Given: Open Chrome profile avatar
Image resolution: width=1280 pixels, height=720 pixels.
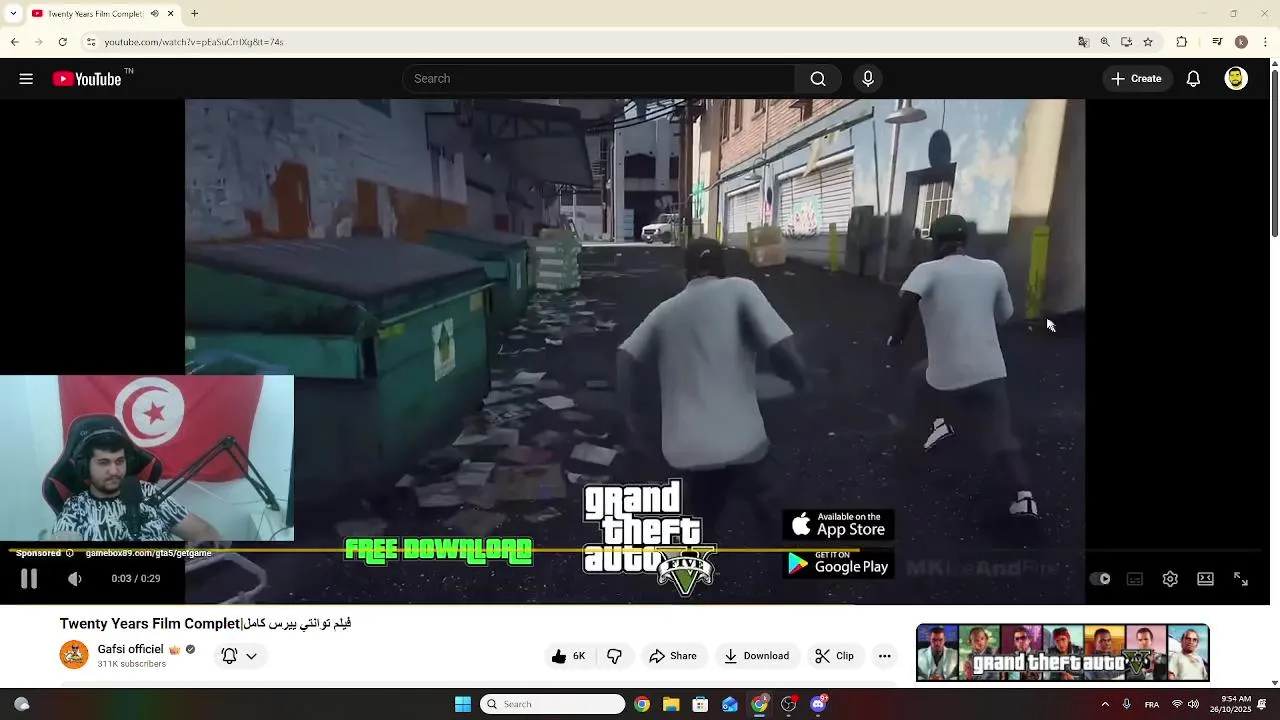Looking at the screenshot, I should (x=1241, y=42).
